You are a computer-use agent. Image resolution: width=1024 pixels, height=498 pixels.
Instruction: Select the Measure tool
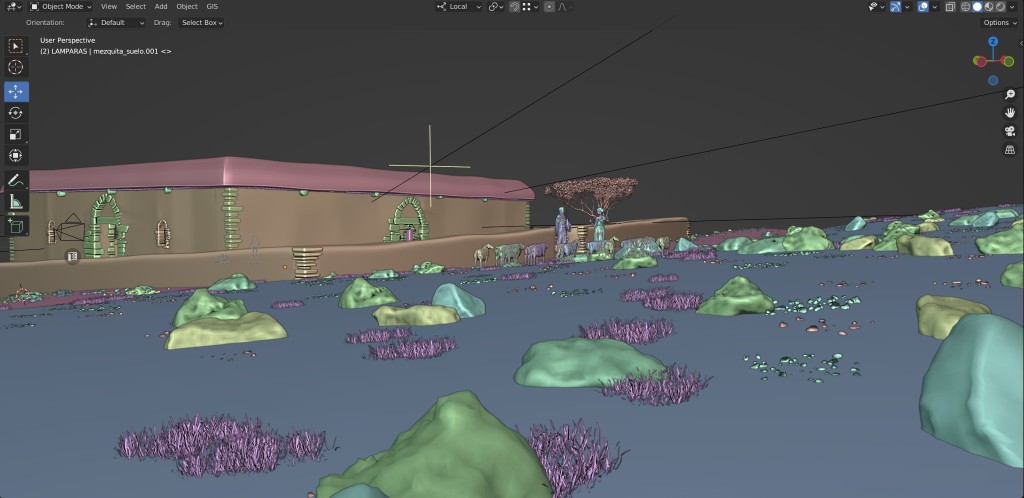click(16, 202)
